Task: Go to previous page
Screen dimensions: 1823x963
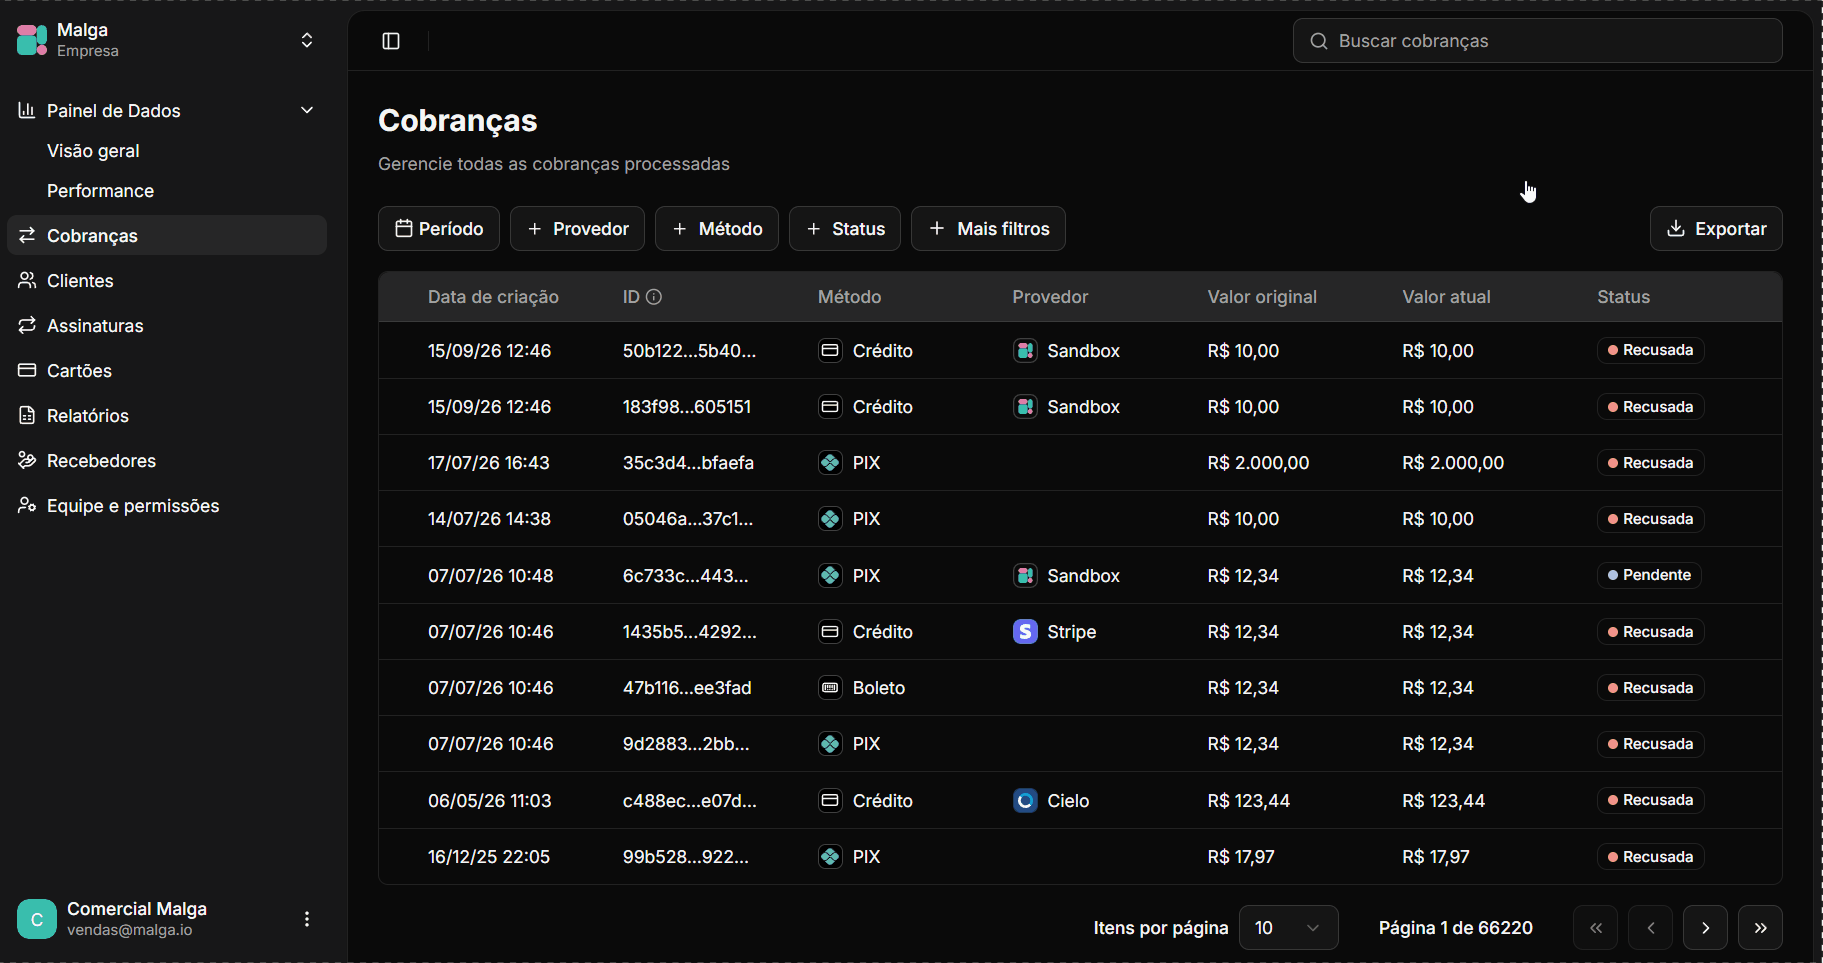Action: 1651,928
